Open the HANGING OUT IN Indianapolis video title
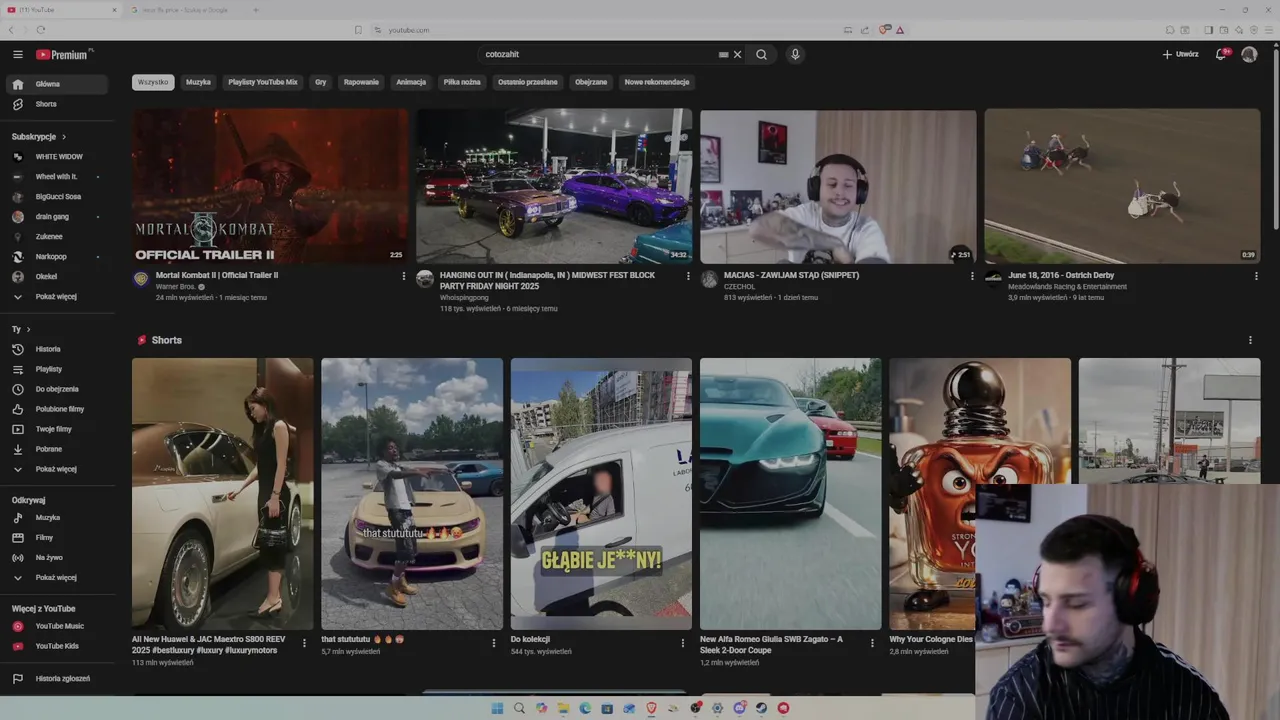Image resolution: width=1280 pixels, height=720 pixels. [548, 280]
